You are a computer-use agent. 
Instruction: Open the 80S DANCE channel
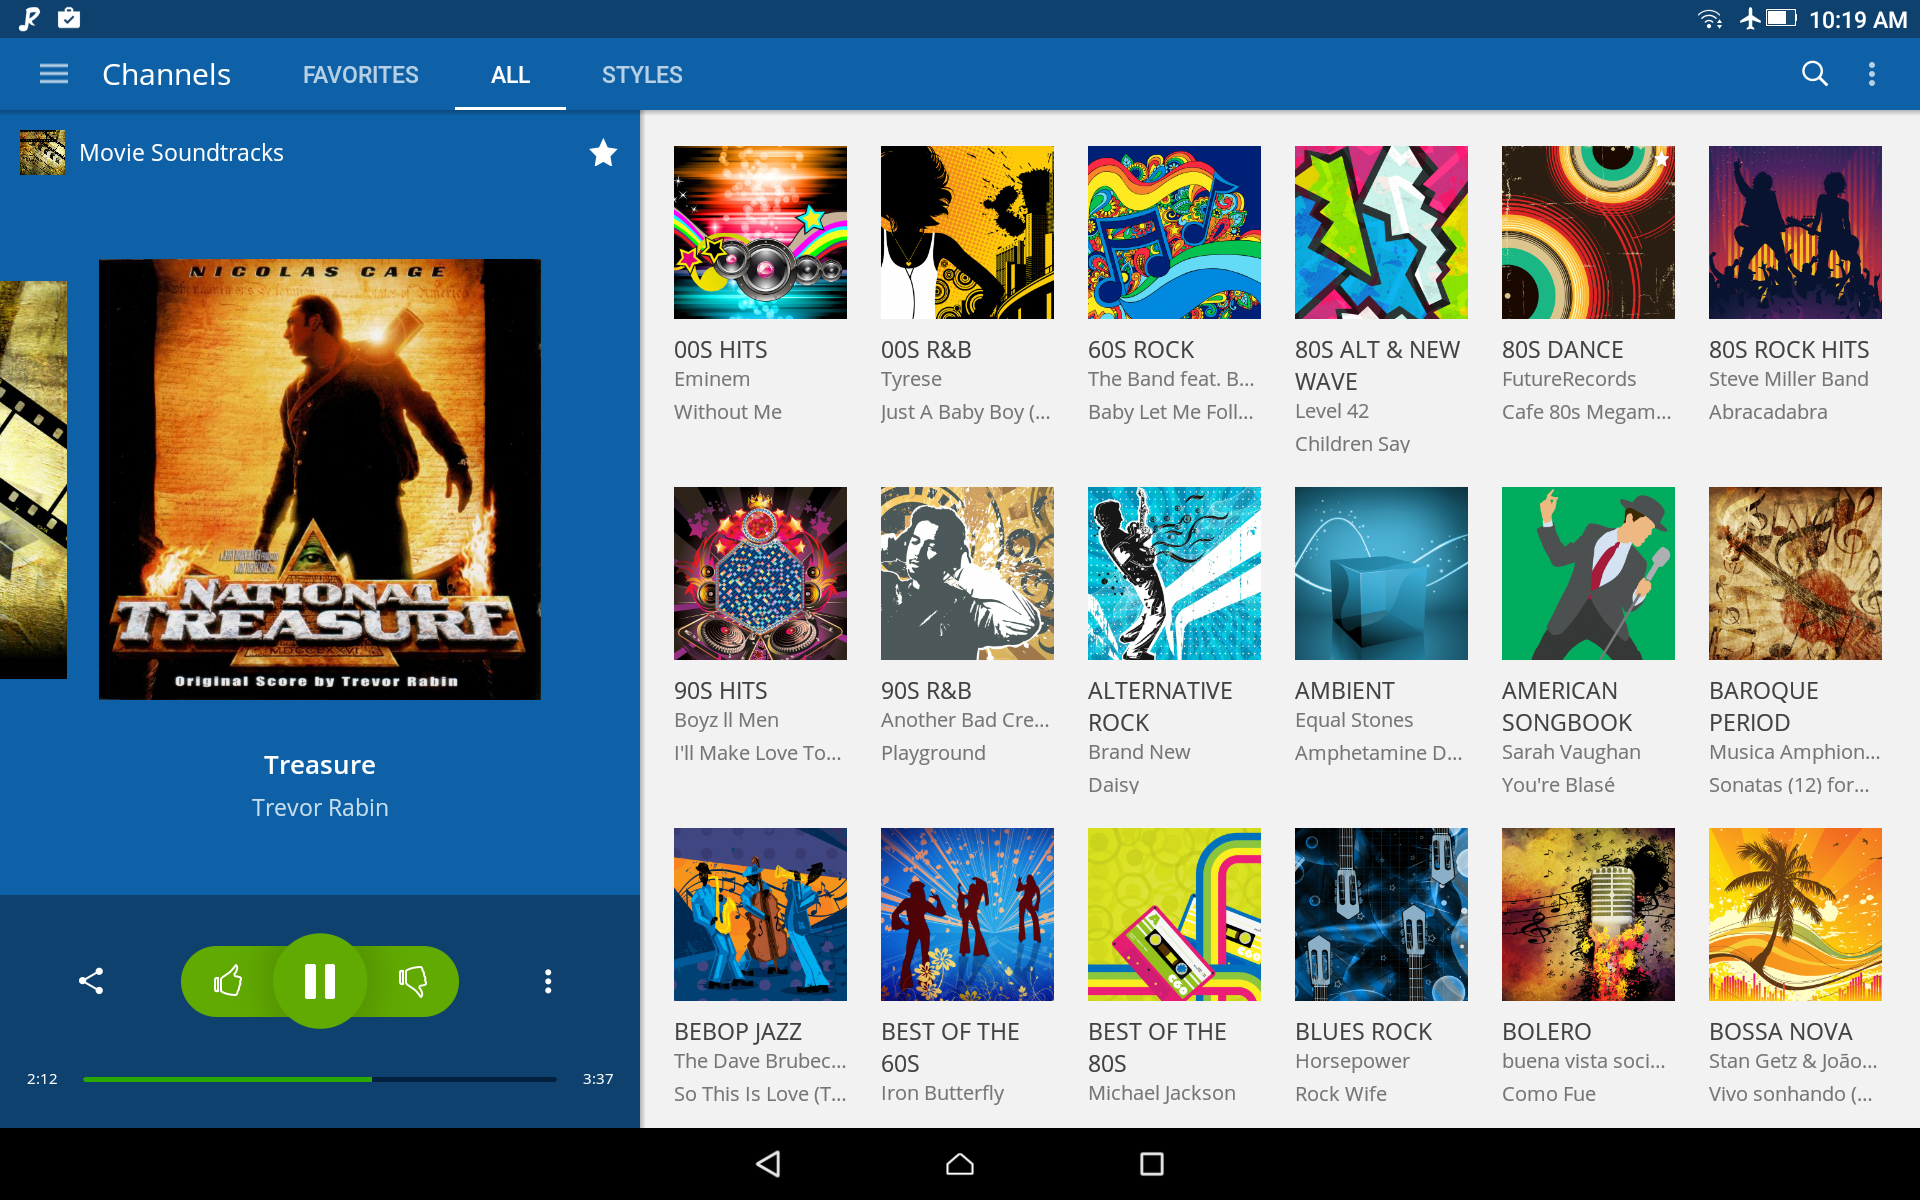[x=1588, y=232]
